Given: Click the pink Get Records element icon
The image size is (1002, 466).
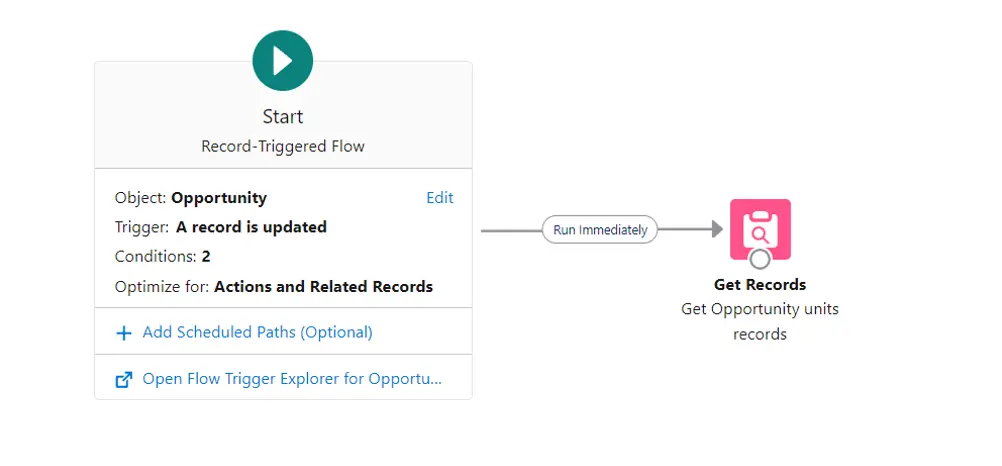Looking at the screenshot, I should point(760,228).
